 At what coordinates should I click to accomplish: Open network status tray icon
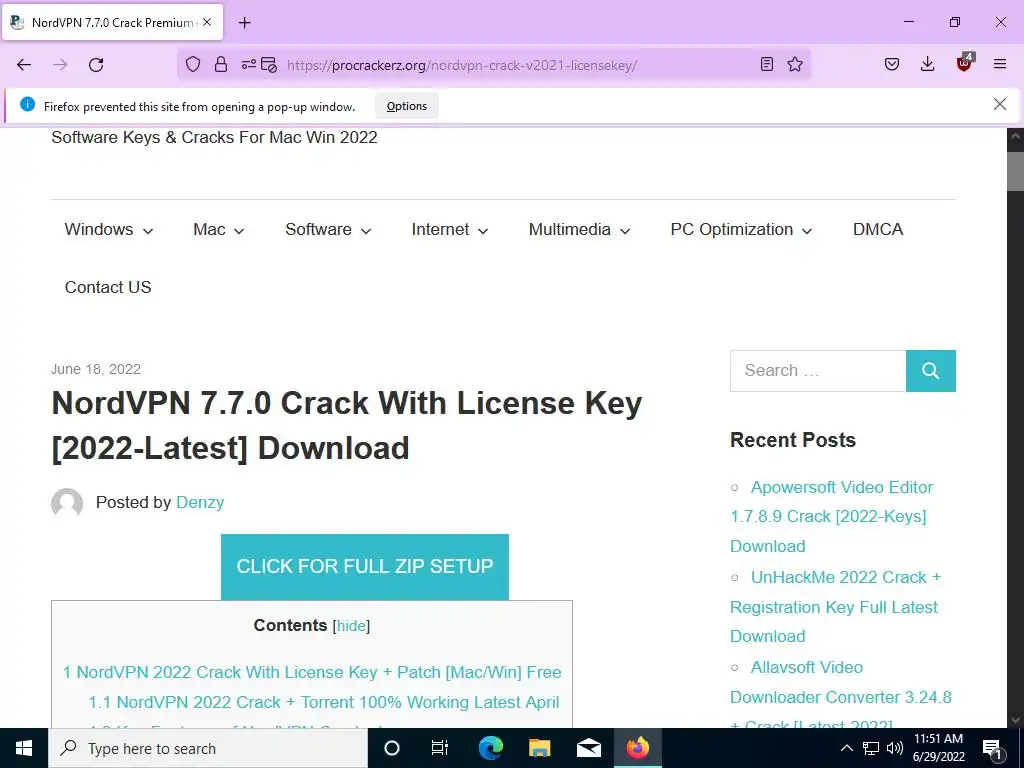[x=871, y=748]
